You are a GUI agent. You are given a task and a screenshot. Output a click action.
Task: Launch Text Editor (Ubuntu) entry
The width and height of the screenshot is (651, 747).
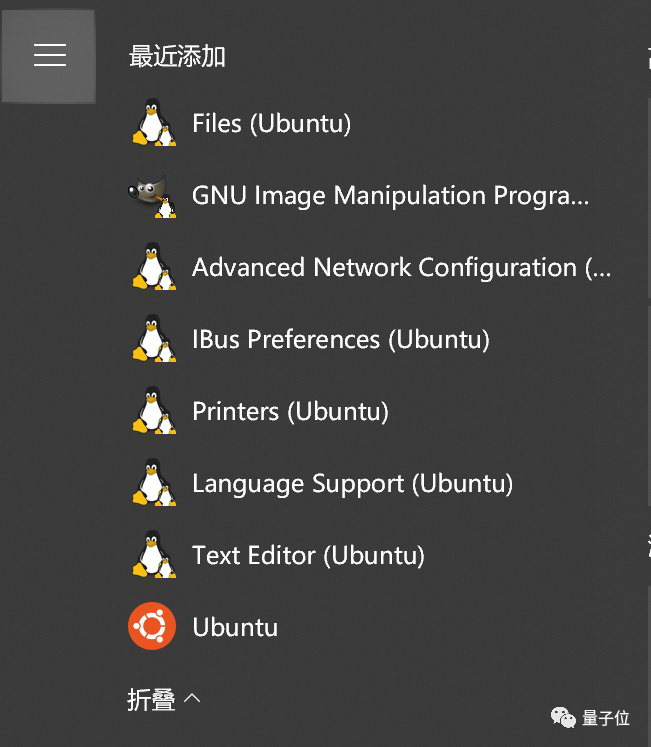[308, 556]
